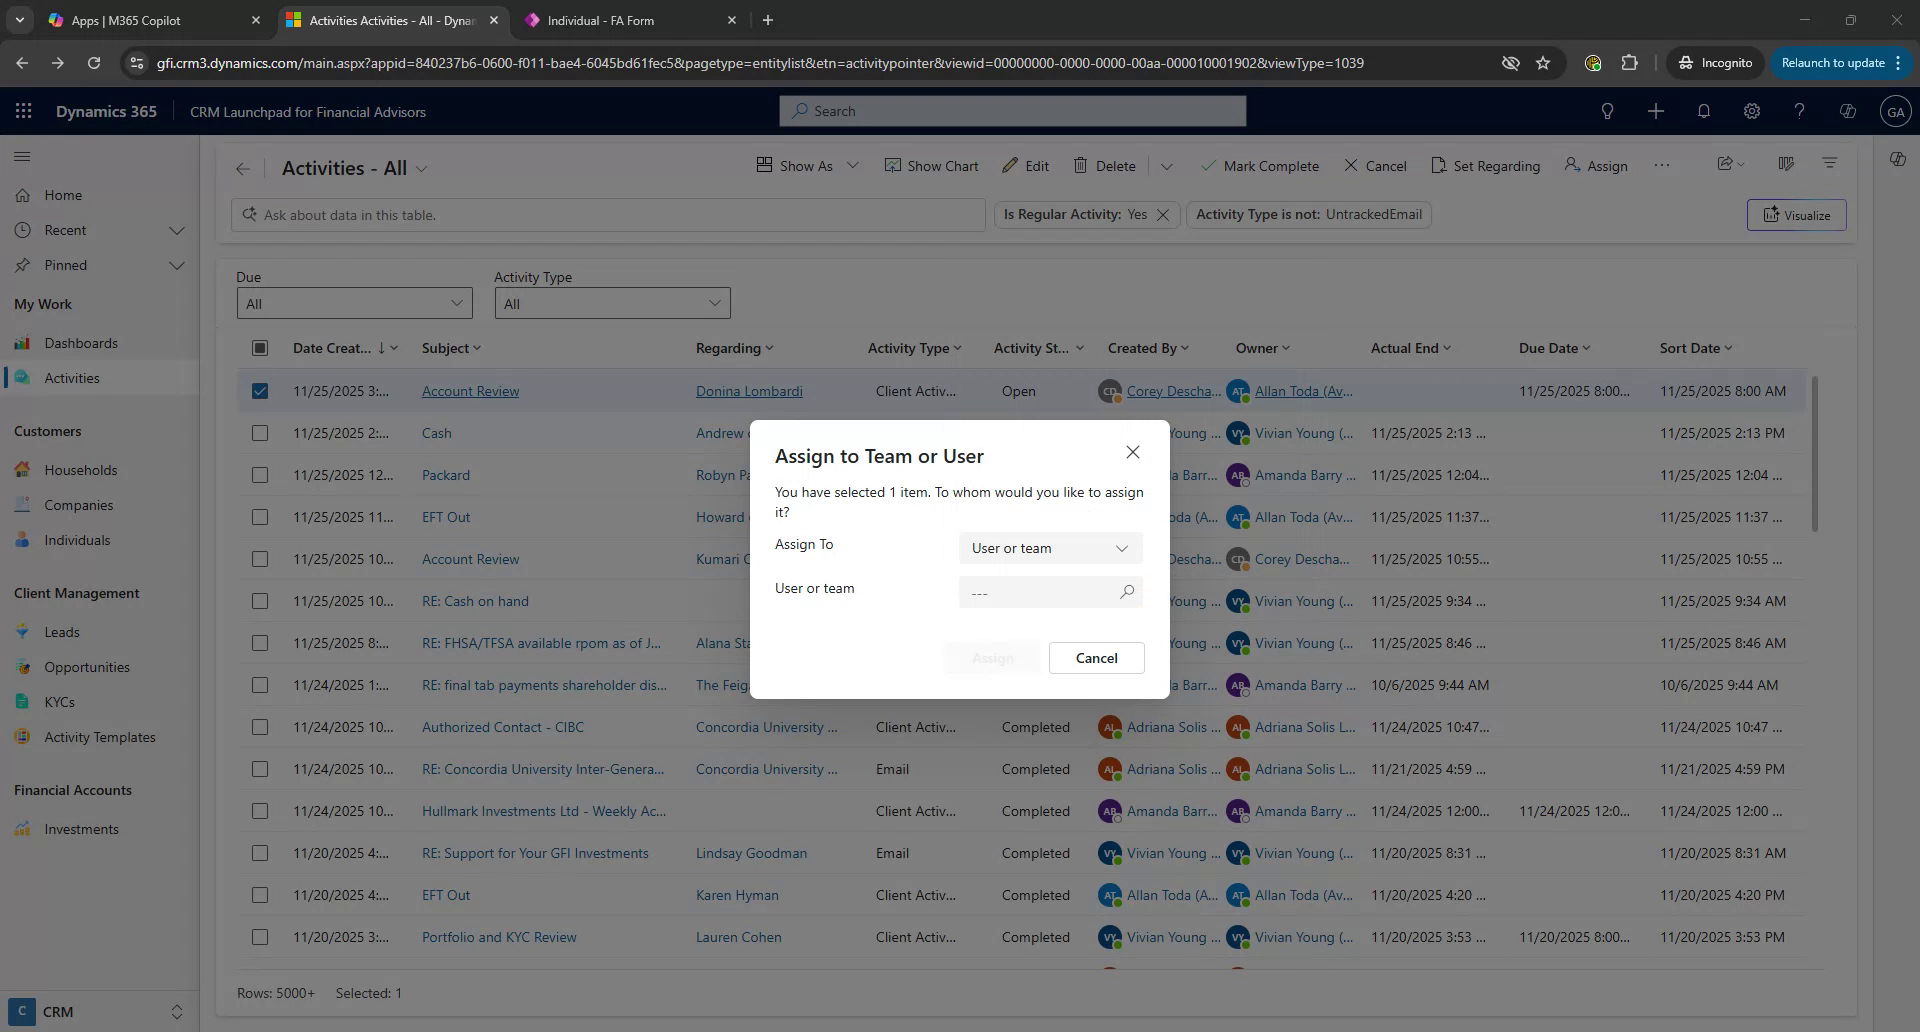Open the quick create plus icon

tap(1655, 111)
